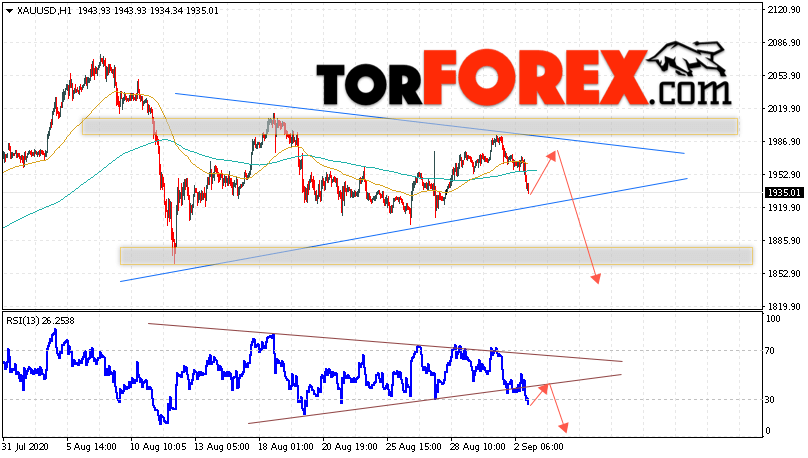The image size is (808, 458).
Task: Click the current price tag 1935.01
Action: coord(784,193)
